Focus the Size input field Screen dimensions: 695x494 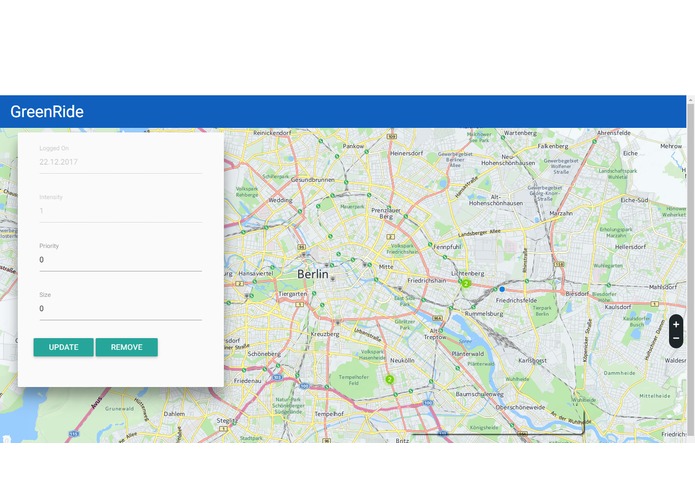coord(121,309)
